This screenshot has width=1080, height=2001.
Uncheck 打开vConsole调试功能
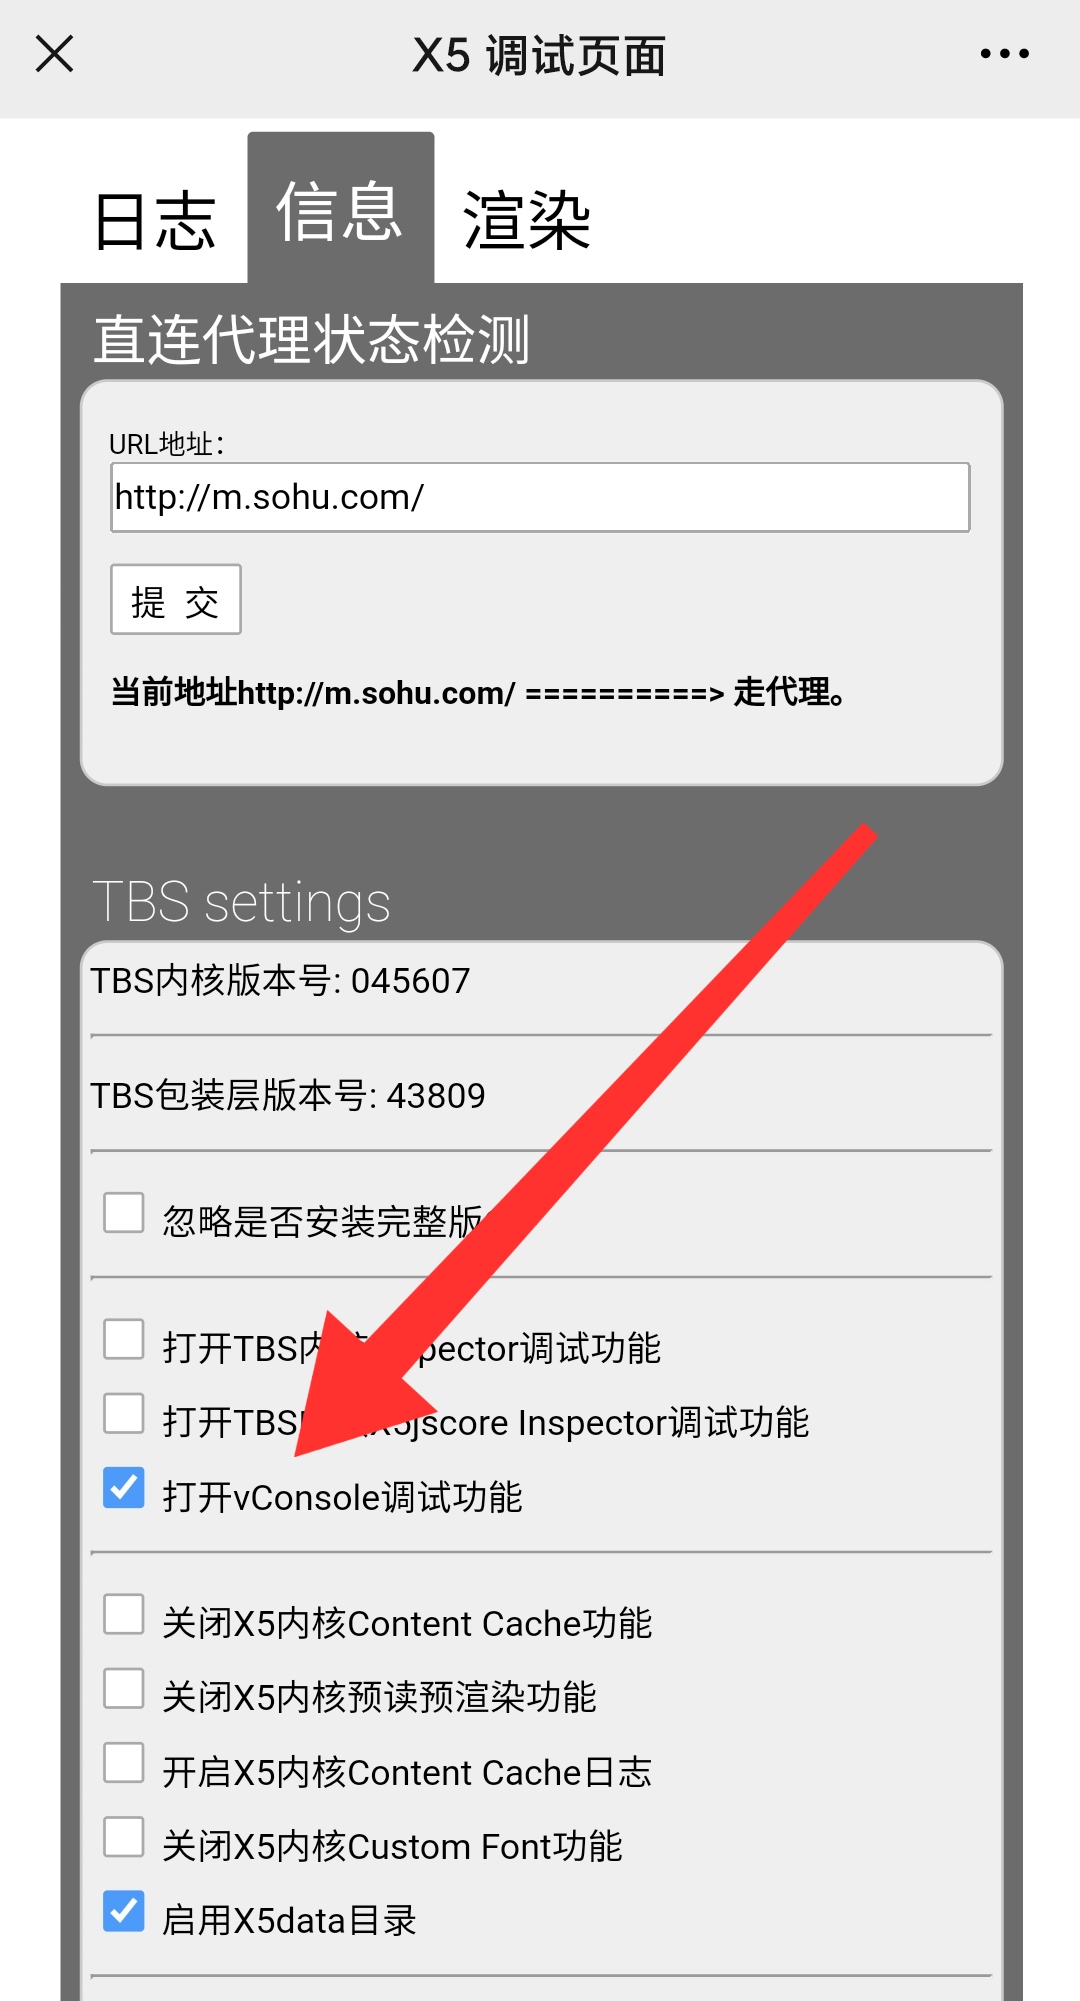tap(124, 1488)
